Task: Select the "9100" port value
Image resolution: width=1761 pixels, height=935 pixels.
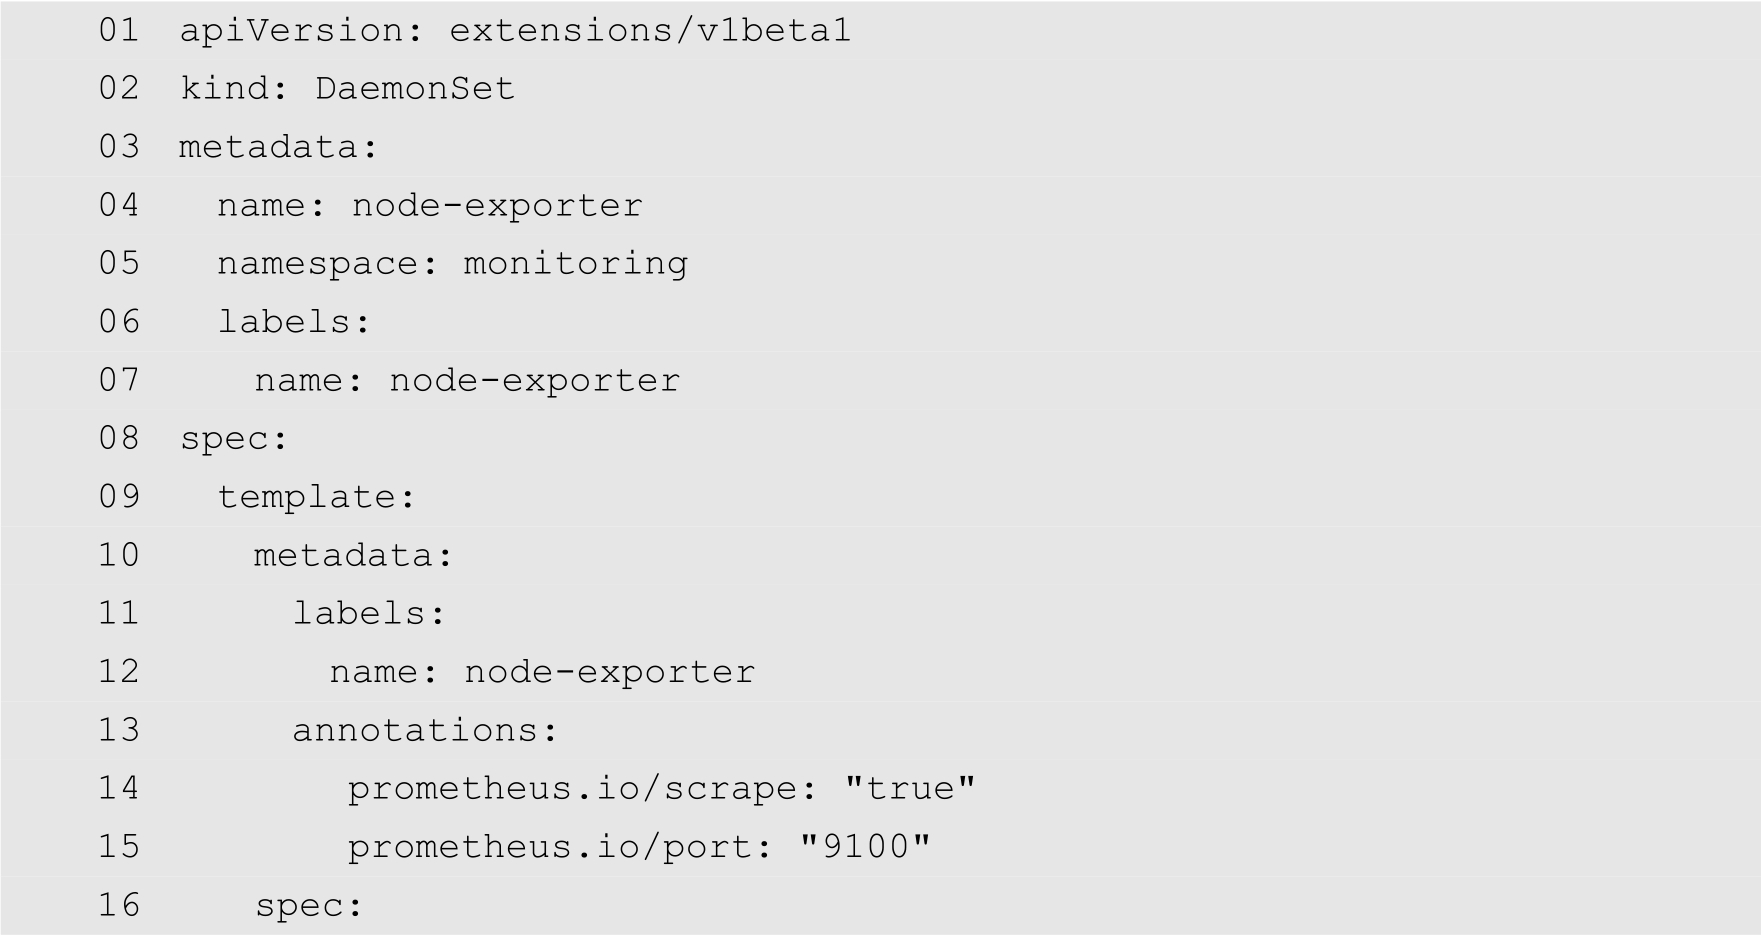Action: click(x=865, y=847)
